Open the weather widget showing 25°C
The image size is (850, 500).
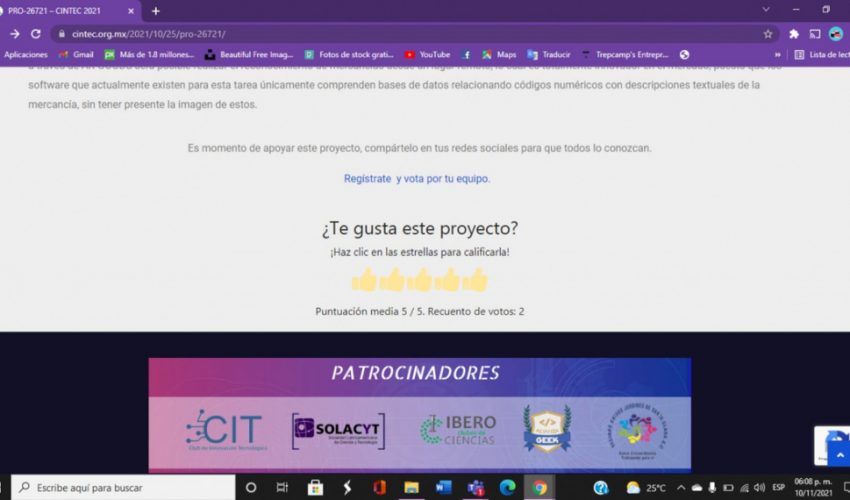pos(646,488)
